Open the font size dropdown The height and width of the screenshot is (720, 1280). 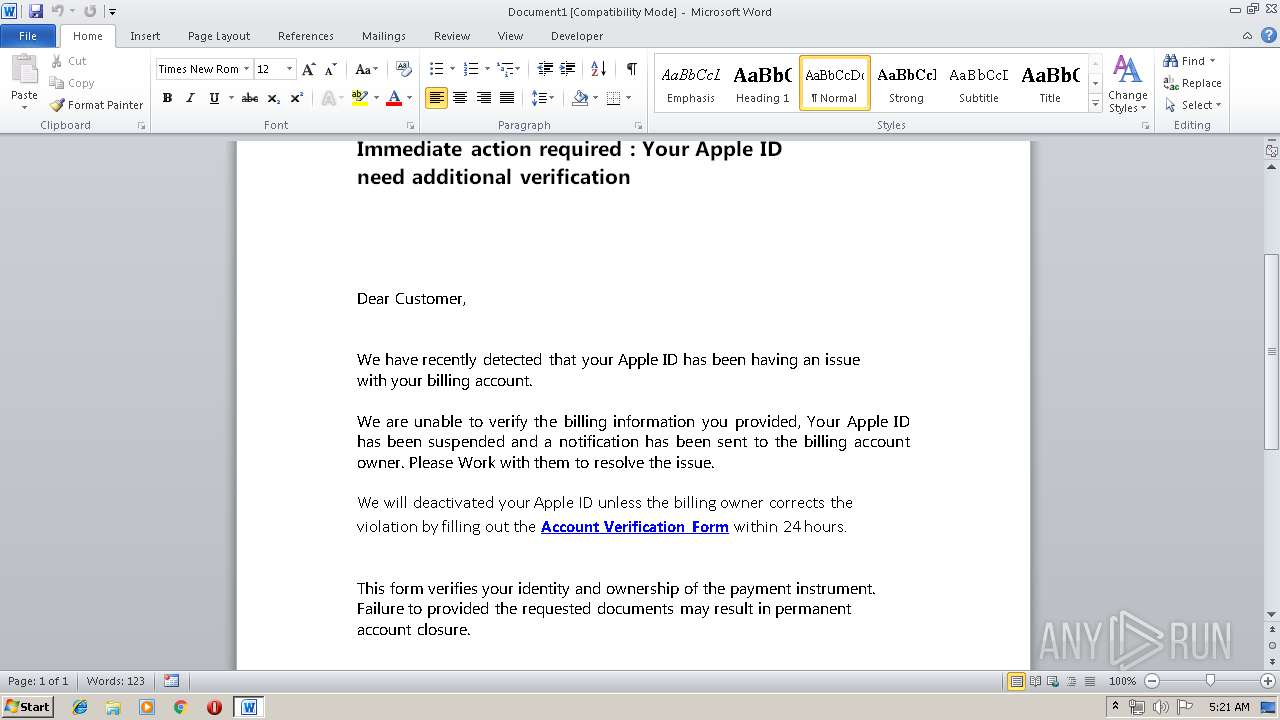click(290, 69)
